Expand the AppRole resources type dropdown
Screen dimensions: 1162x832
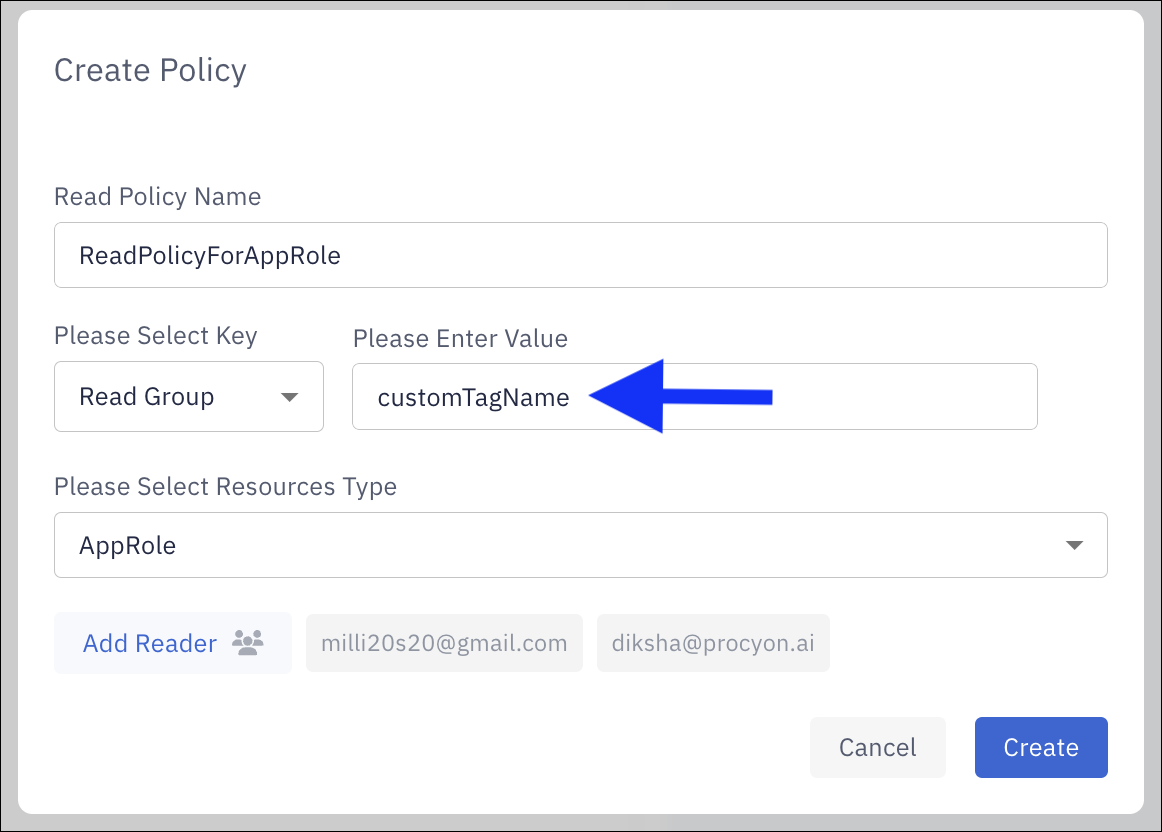click(x=580, y=545)
